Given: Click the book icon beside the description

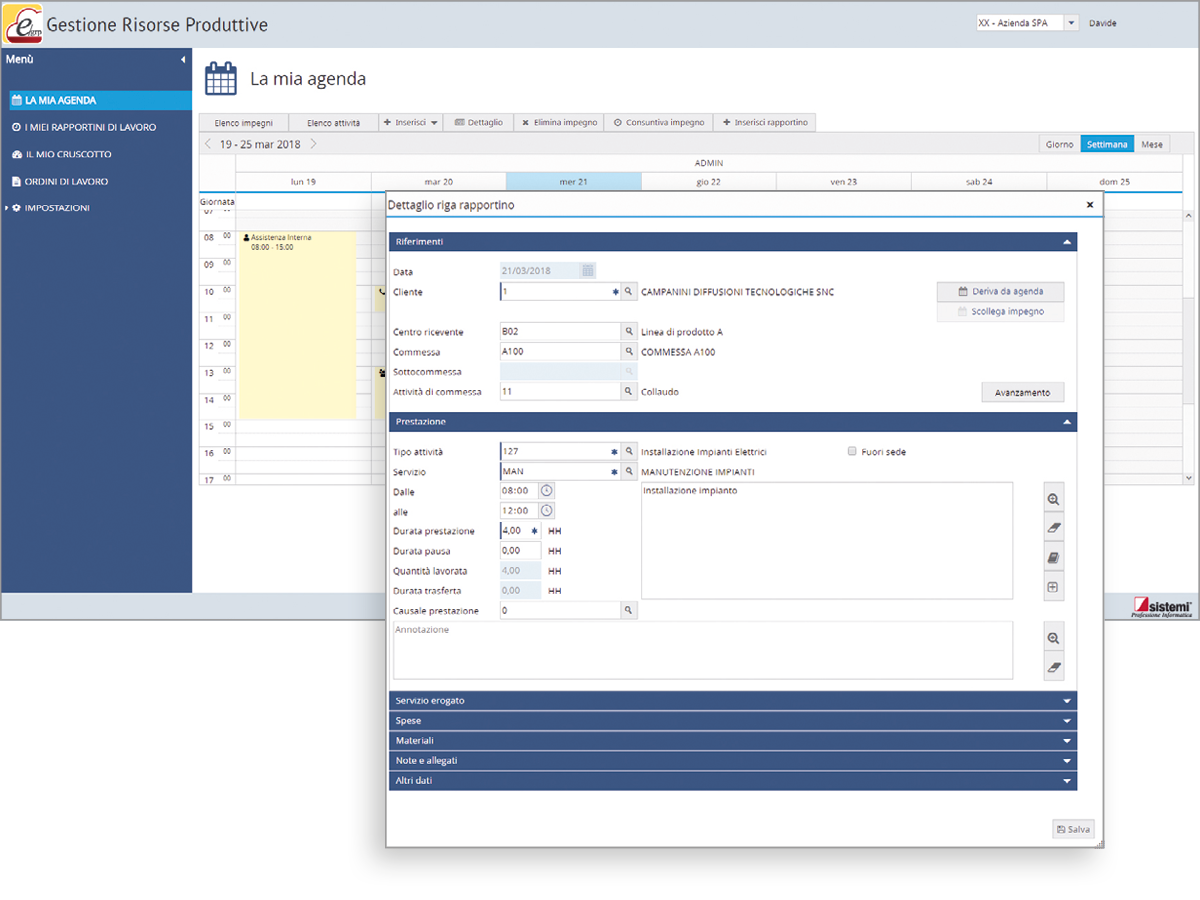Looking at the screenshot, I should coord(1052,558).
